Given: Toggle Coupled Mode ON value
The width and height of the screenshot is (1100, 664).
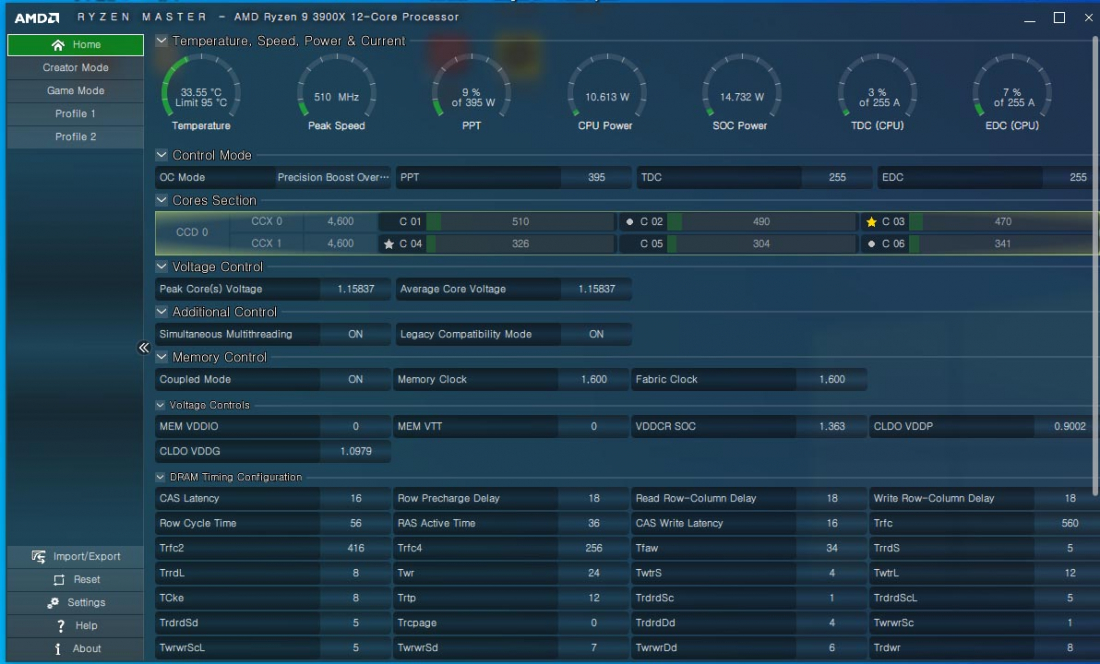Looking at the screenshot, I should (x=355, y=379).
